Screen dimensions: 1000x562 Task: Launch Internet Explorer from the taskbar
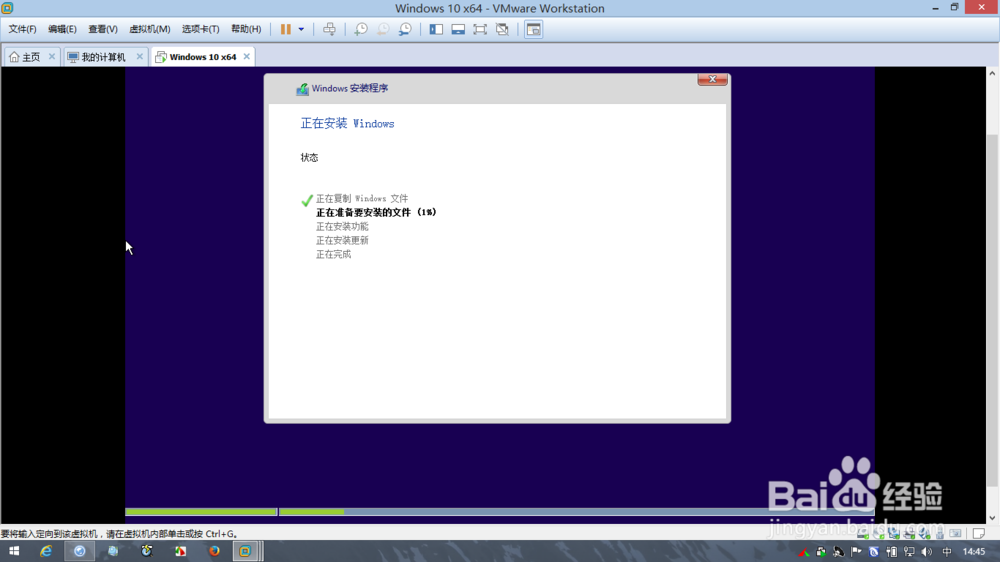click(x=46, y=551)
